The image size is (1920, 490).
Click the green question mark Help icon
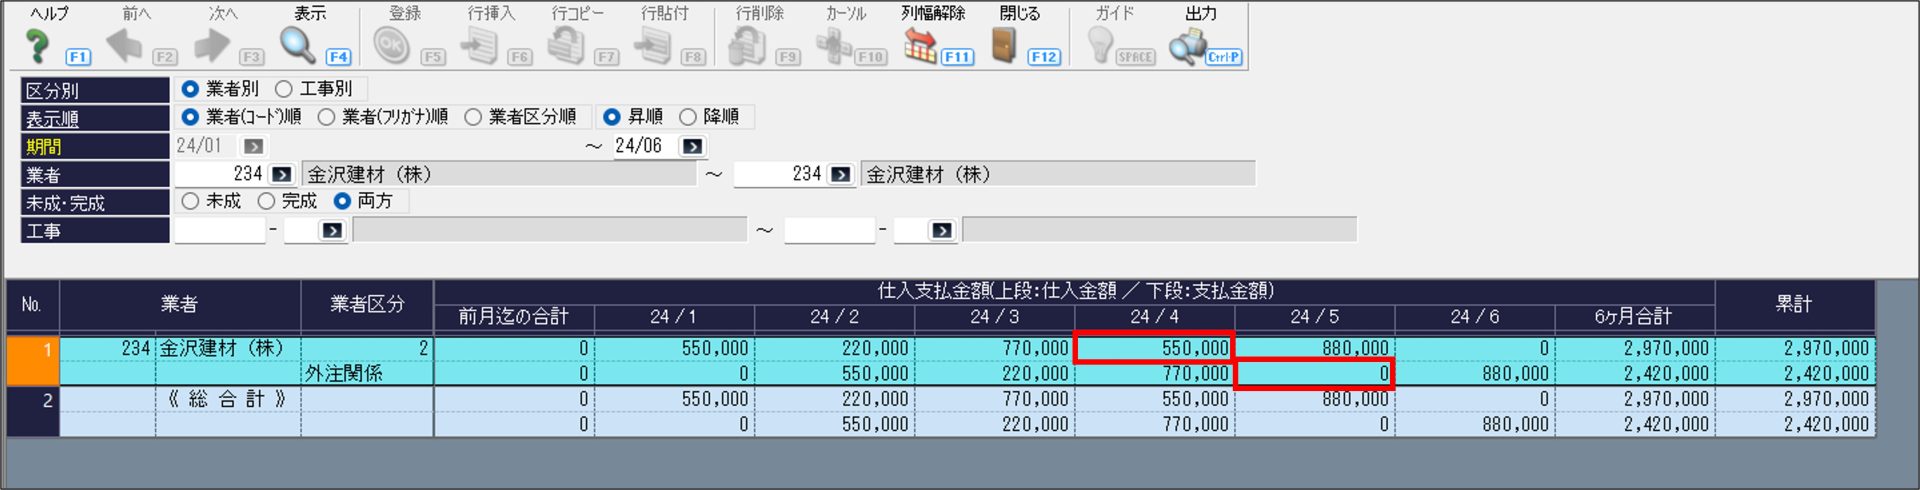[38, 46]
